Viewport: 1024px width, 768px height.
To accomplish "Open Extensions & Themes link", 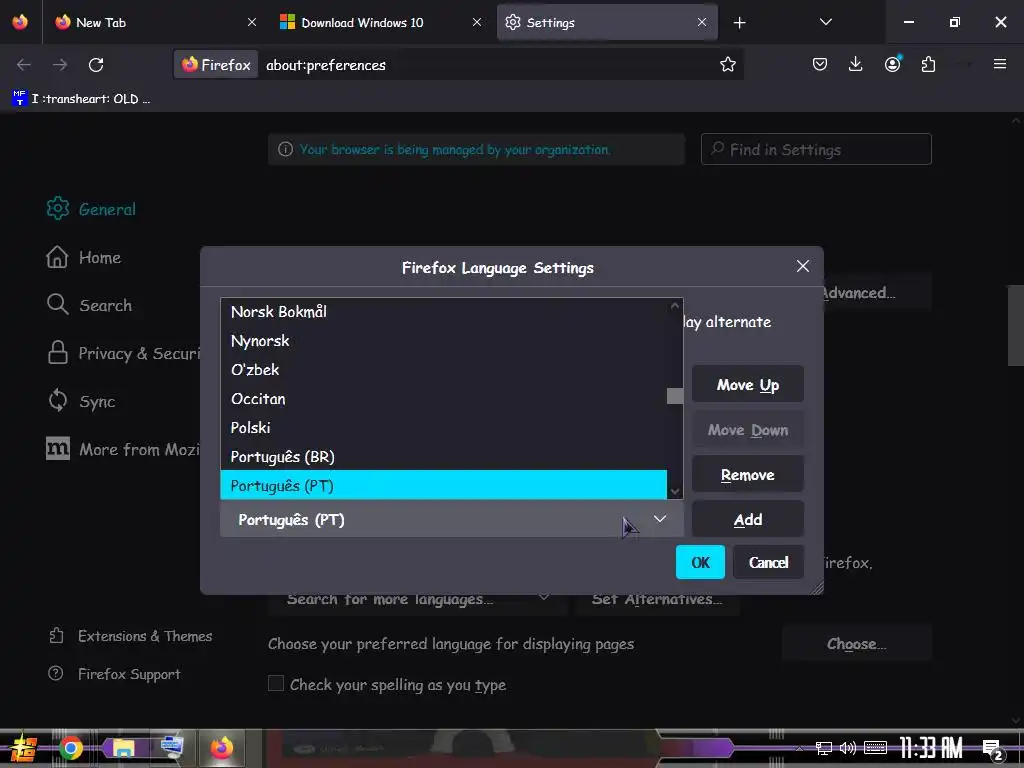I will pyautogui.click(x=131, y=636).
